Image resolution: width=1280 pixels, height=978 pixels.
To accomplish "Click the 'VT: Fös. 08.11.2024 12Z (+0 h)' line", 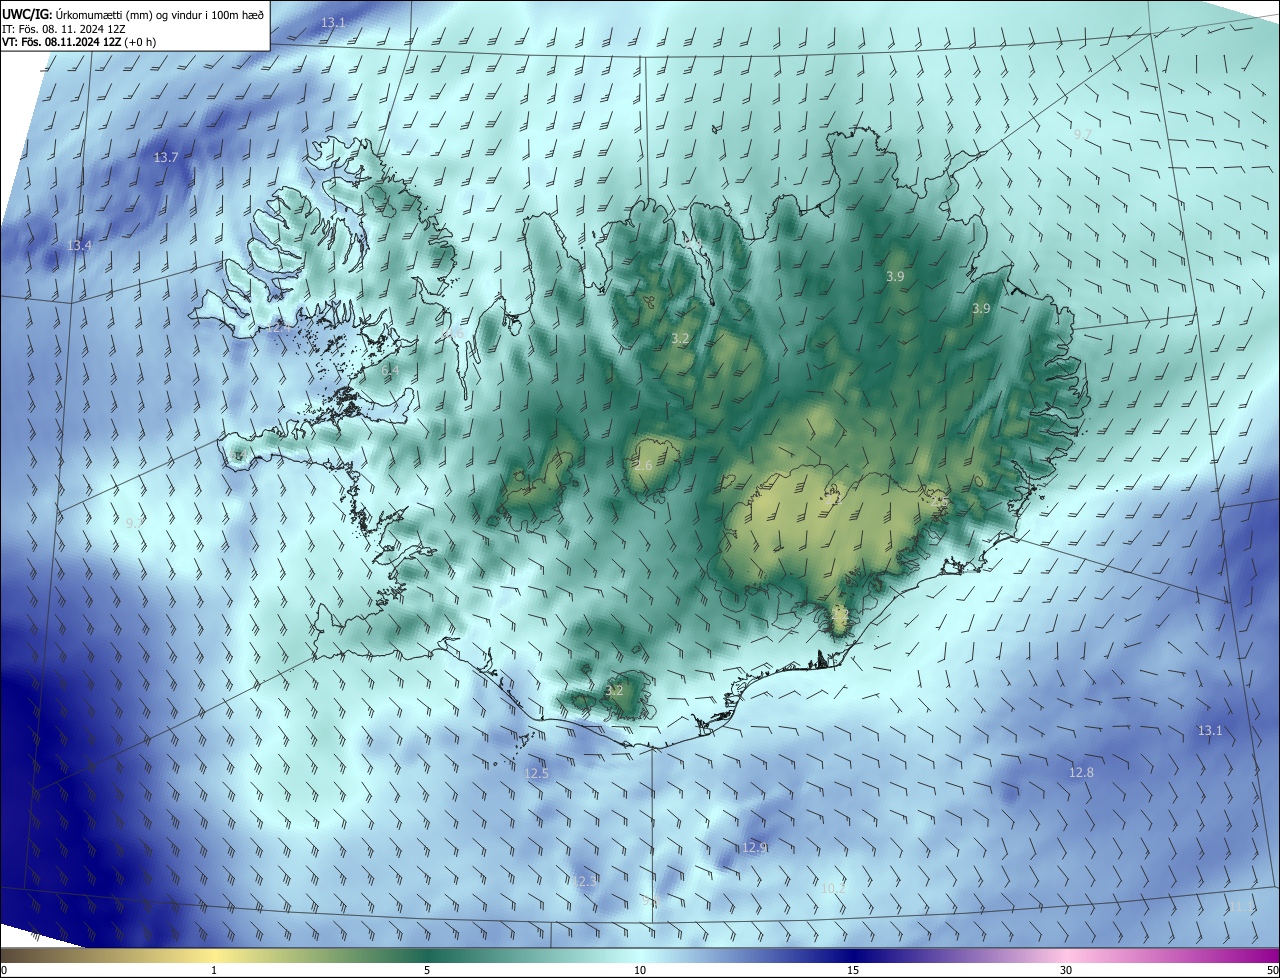I will point(79,42).
